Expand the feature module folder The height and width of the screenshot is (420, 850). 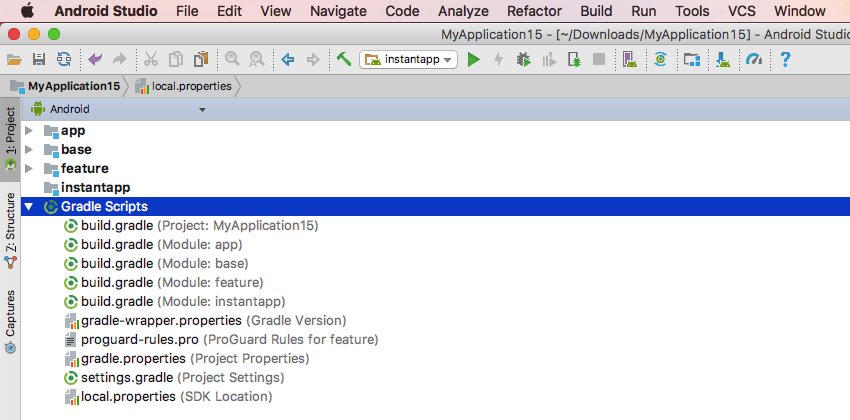[28, 169]
